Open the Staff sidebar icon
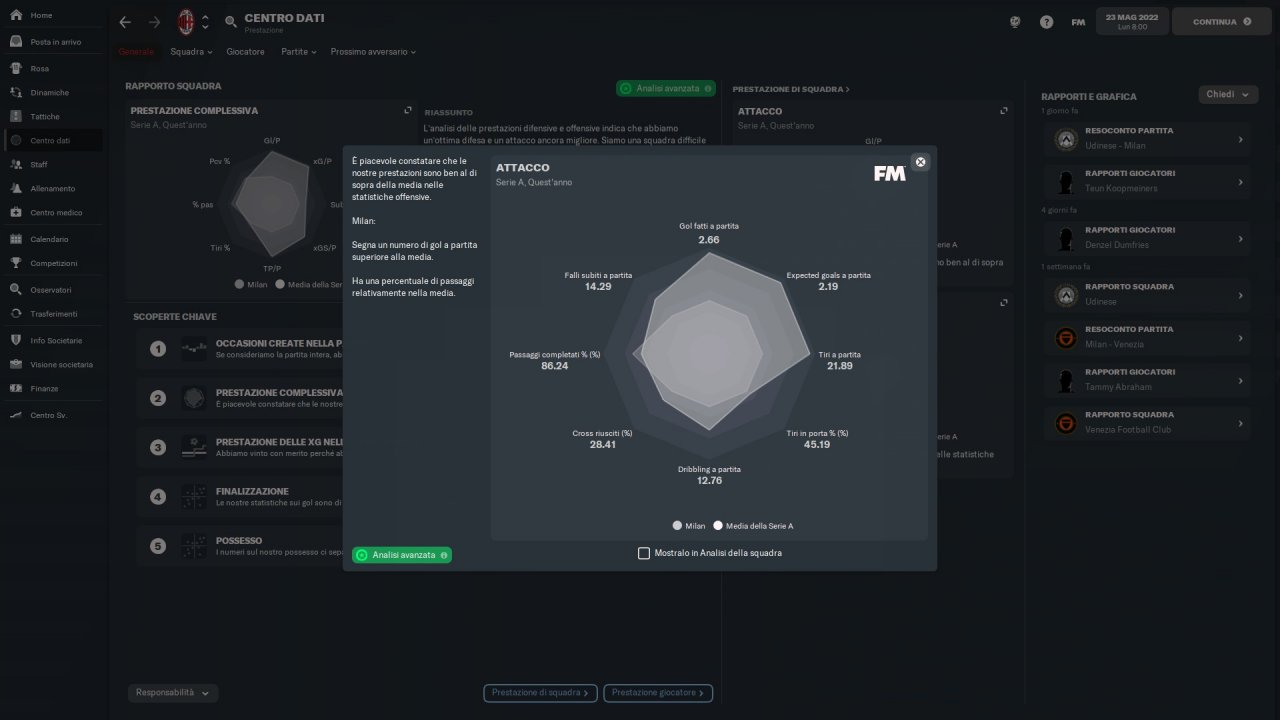This screenshot has height=720, width=1280. (16, 164)
